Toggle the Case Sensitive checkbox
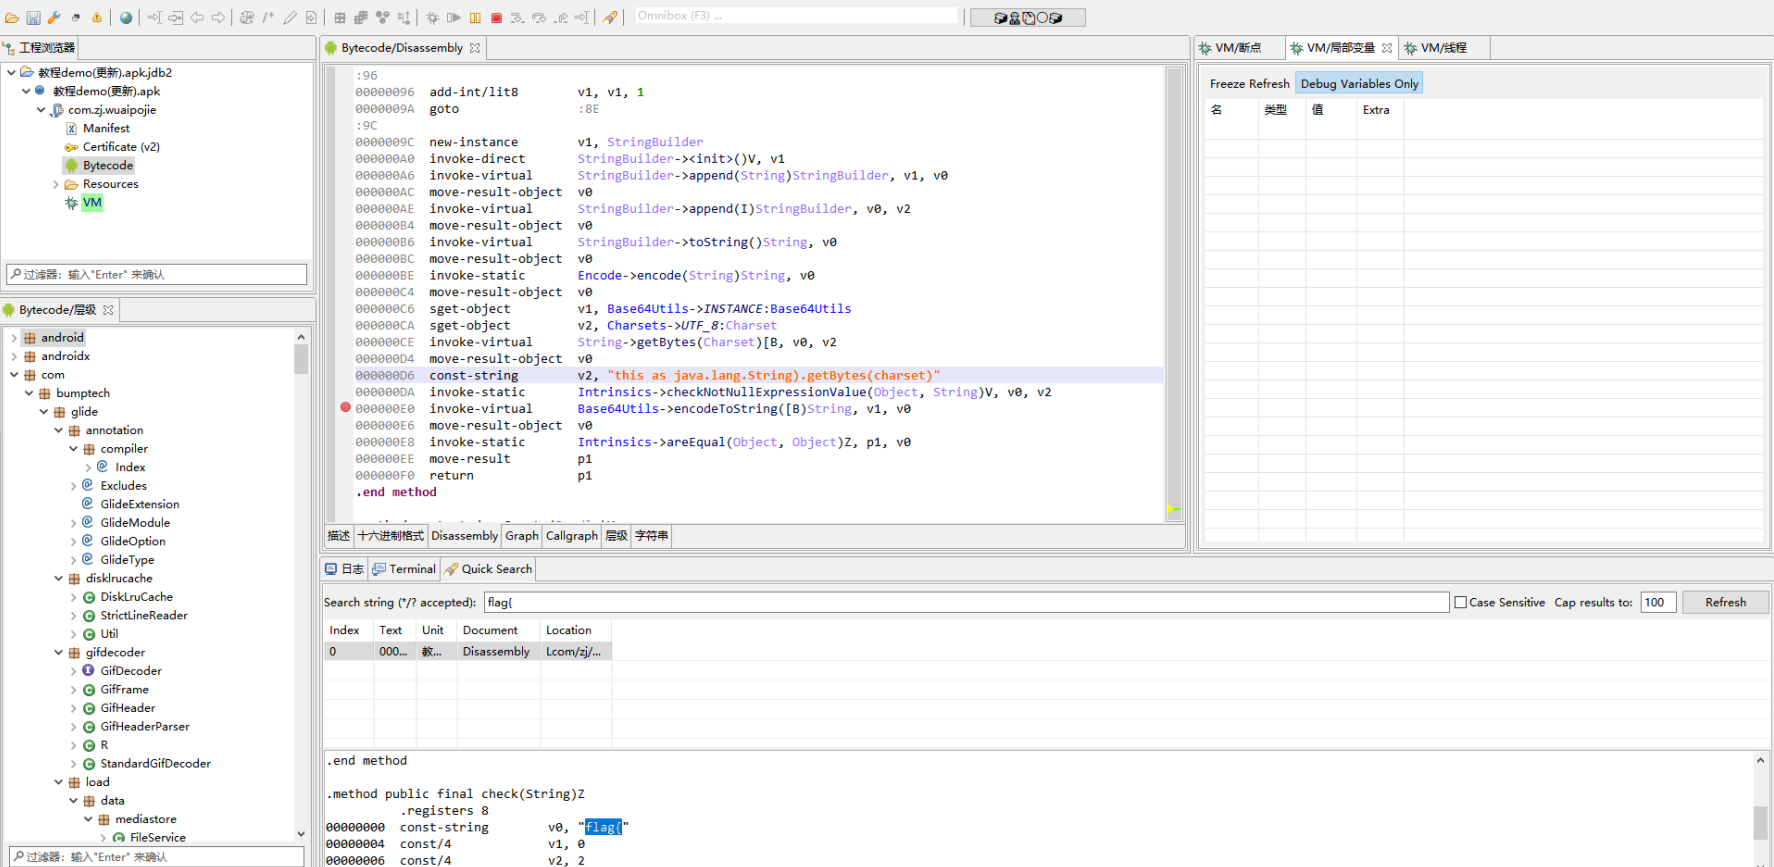 point(1461,602)
